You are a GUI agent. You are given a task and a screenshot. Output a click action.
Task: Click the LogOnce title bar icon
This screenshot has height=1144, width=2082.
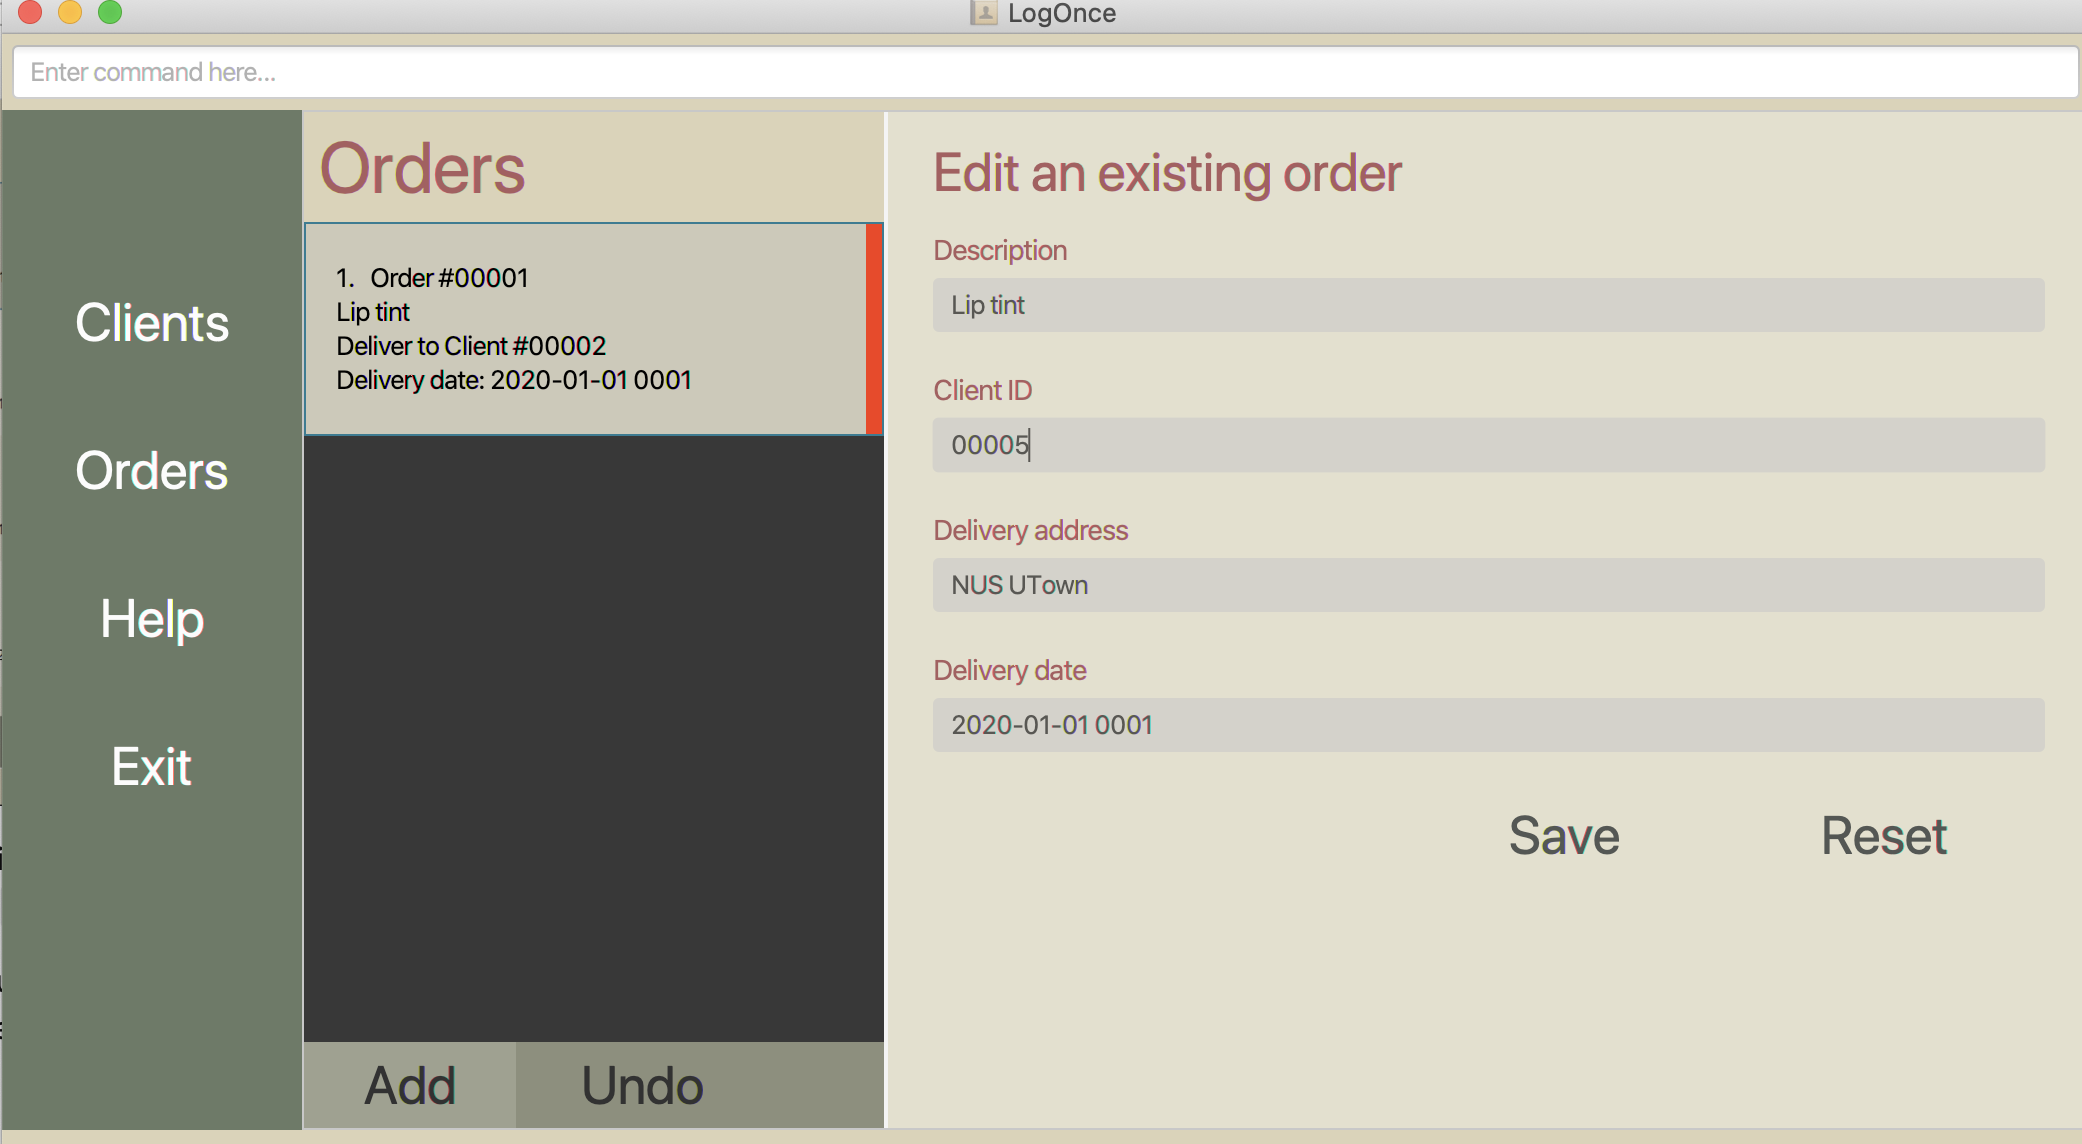[984, 13]
